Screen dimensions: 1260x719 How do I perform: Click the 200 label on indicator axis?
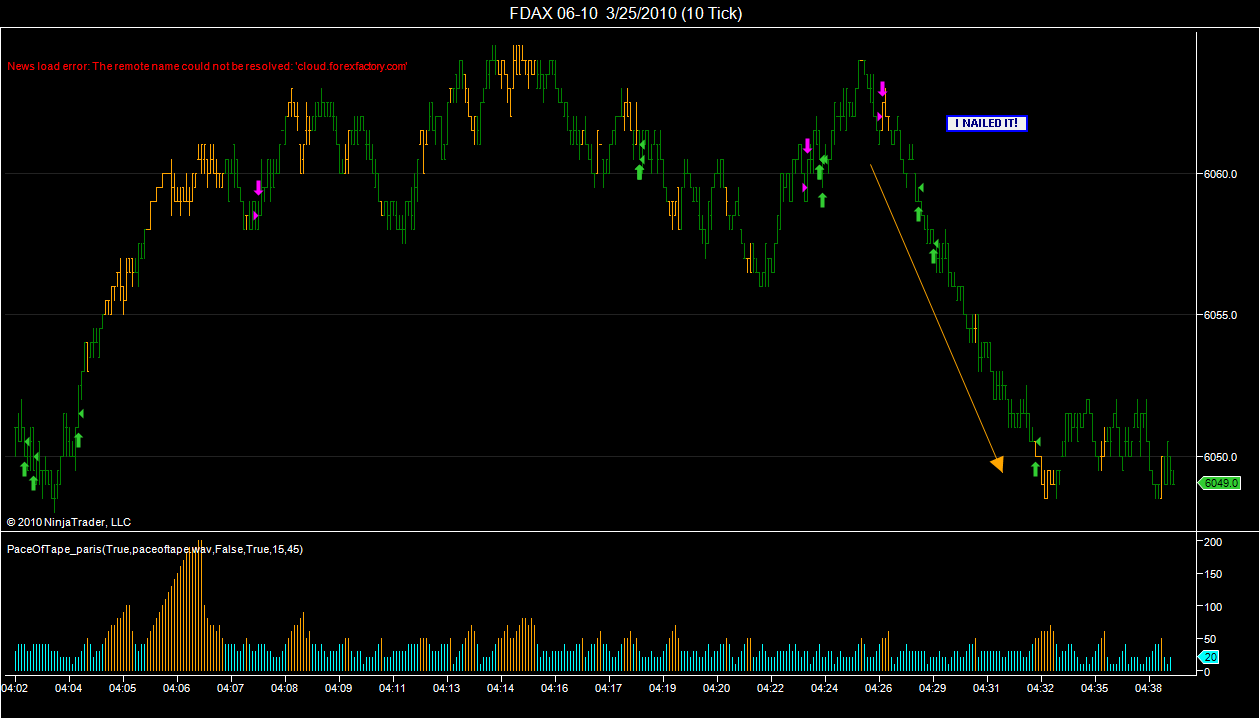pos(1214,542)
